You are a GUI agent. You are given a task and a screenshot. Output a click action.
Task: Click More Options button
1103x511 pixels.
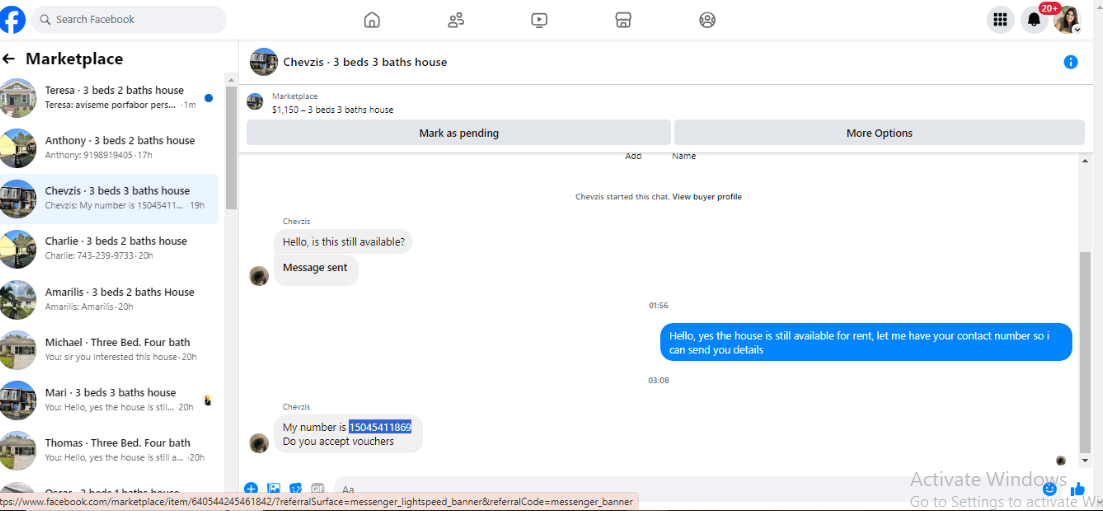tap(879, 132)
